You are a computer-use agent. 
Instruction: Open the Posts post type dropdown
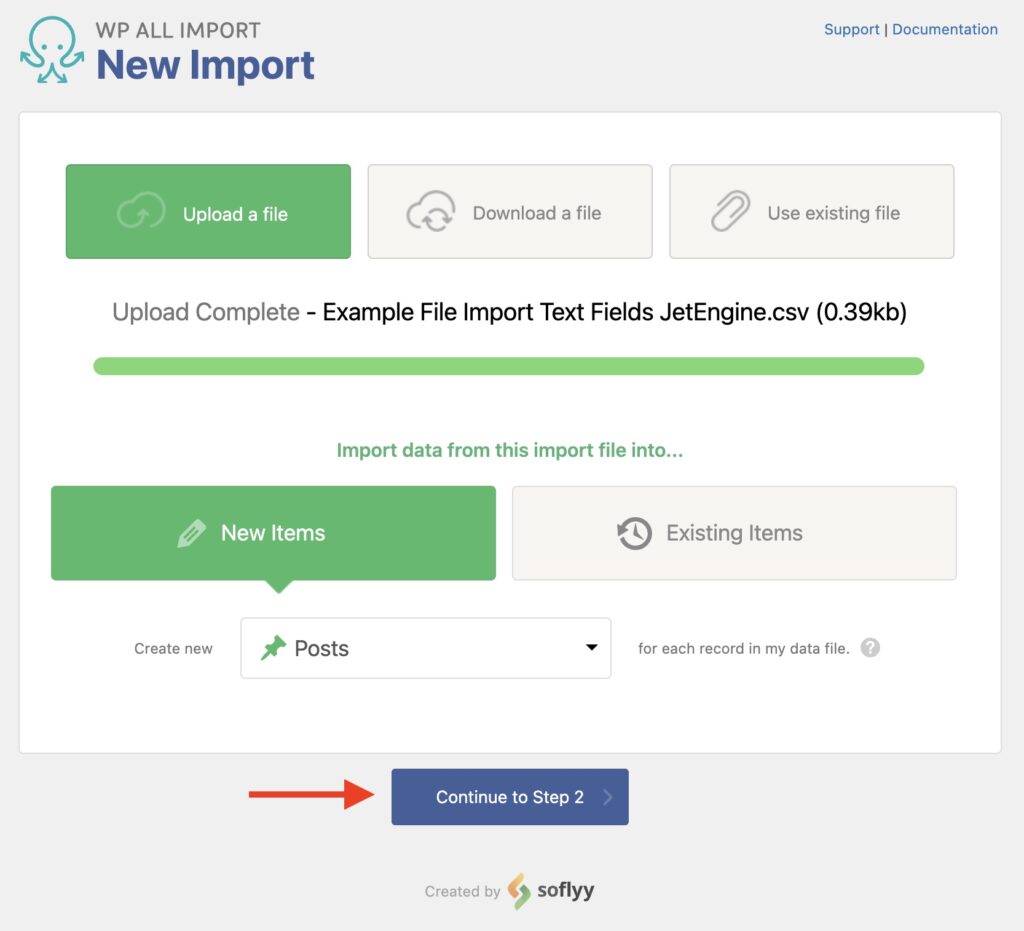(x=425, y=647)
